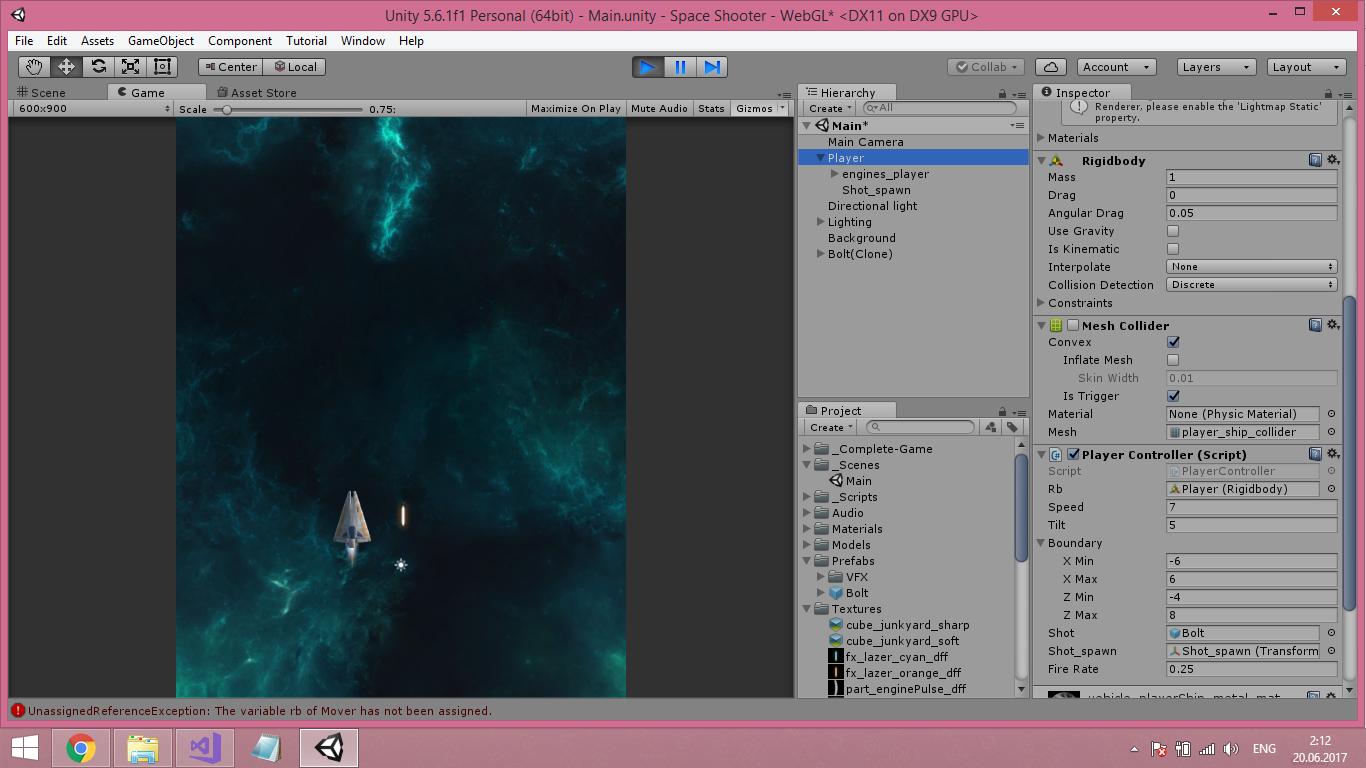Open Visual Studio from the taskbar
The height and width of the screenshot is (768, 1366).
click(x=205, y=748)
